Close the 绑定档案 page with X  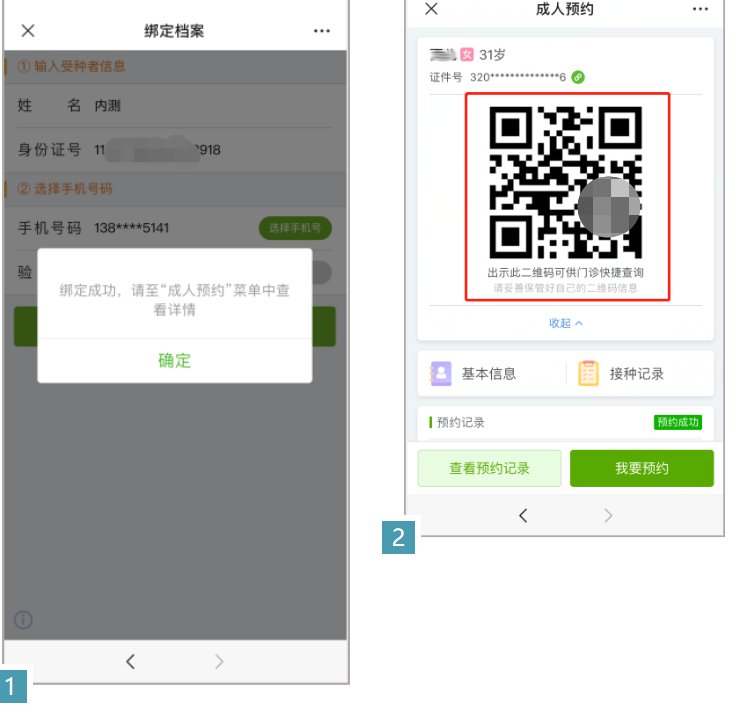click(28, 31)
